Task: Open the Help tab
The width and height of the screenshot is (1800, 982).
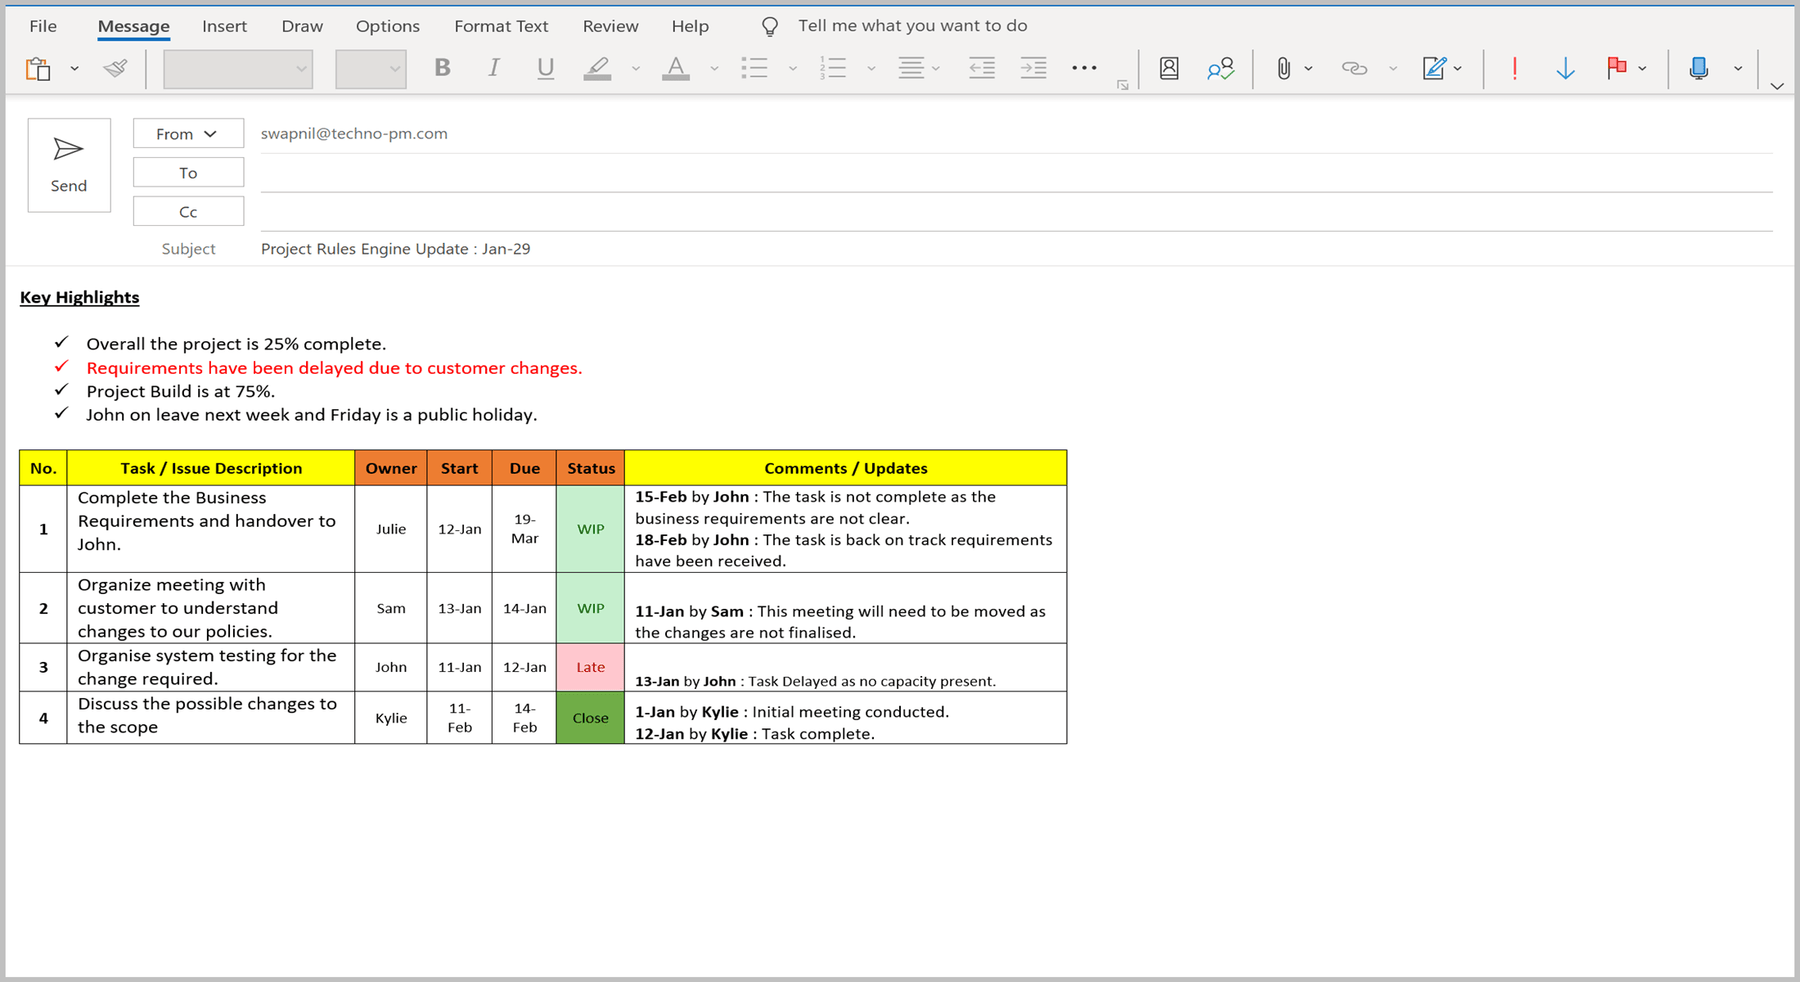Action: [x=690, y=26]
